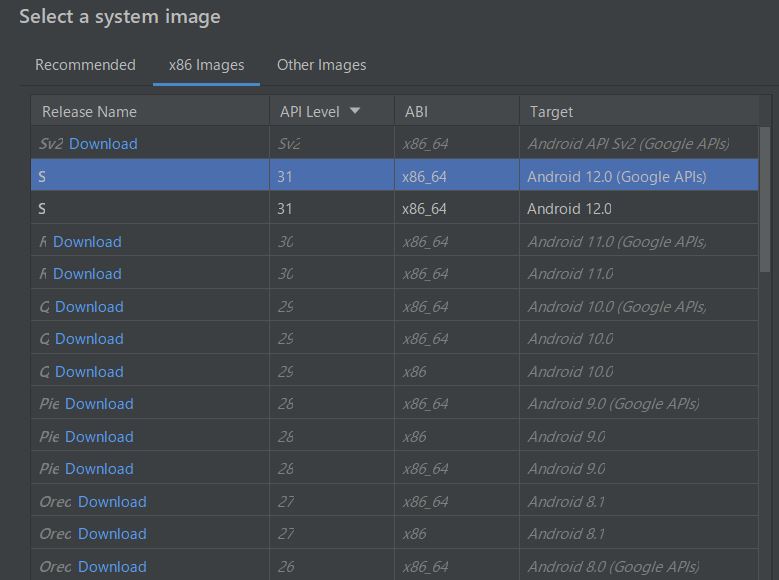Download the R image for Android 11.0 (Google APIs)
The width and height of the screenshot is (779, 580).
[x=87, y=242]
